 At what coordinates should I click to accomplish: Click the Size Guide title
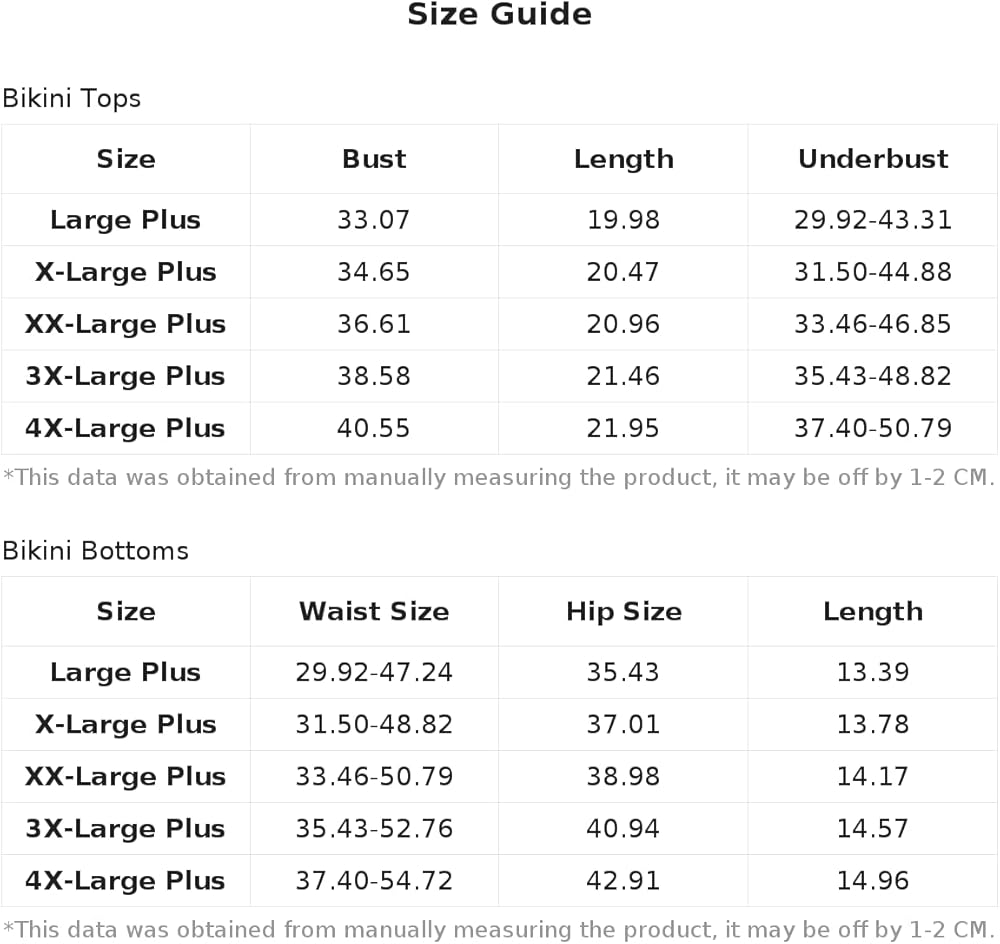point(499,14)
